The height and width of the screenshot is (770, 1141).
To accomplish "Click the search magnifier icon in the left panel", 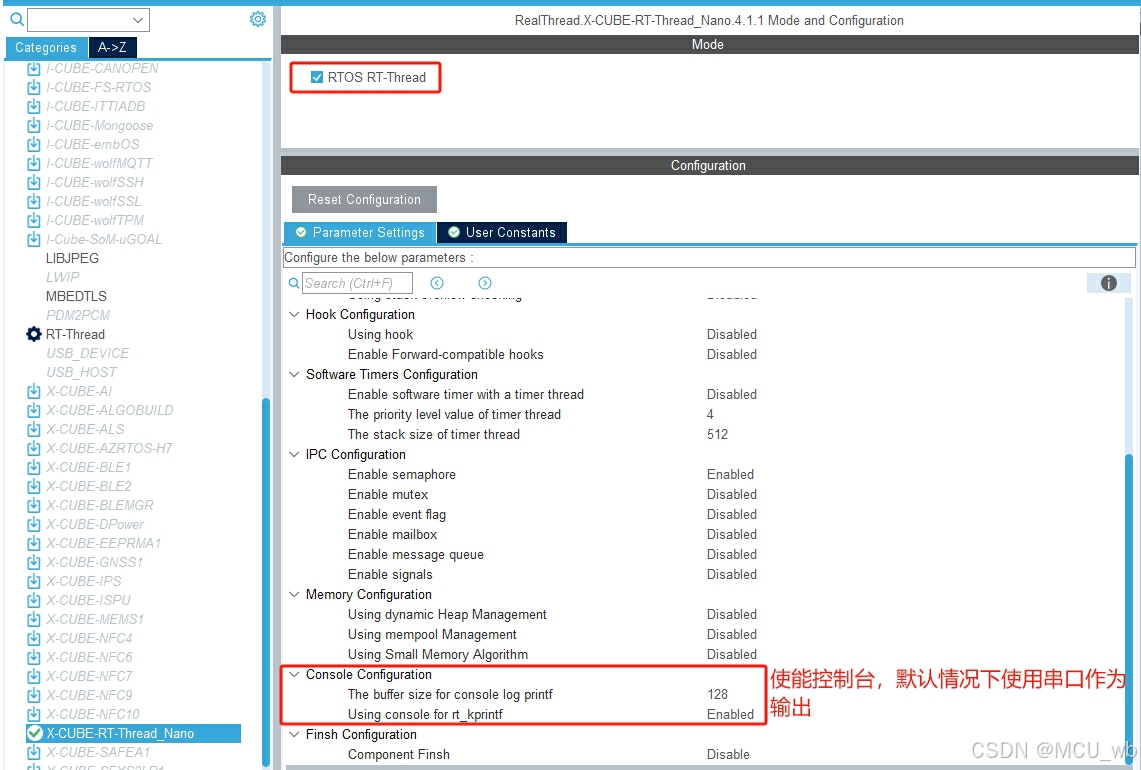I will 17,19.
